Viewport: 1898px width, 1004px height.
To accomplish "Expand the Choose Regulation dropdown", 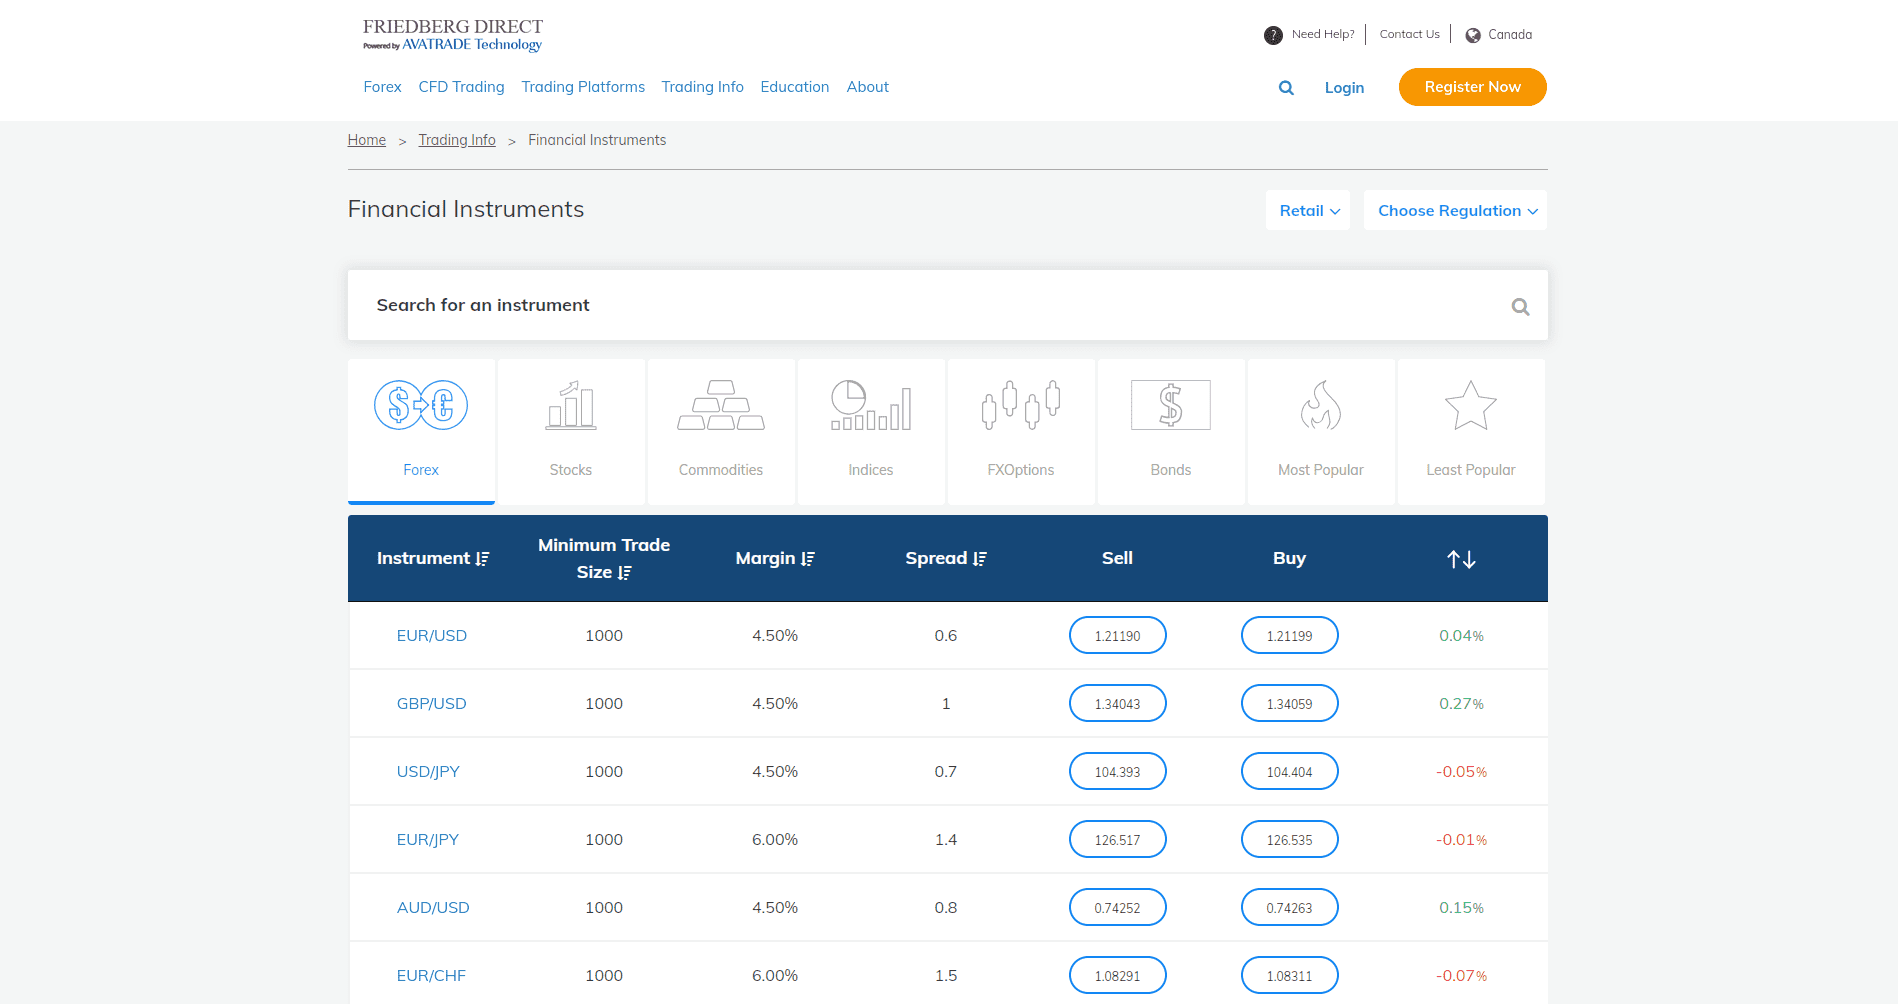I will pos(1455,210).
